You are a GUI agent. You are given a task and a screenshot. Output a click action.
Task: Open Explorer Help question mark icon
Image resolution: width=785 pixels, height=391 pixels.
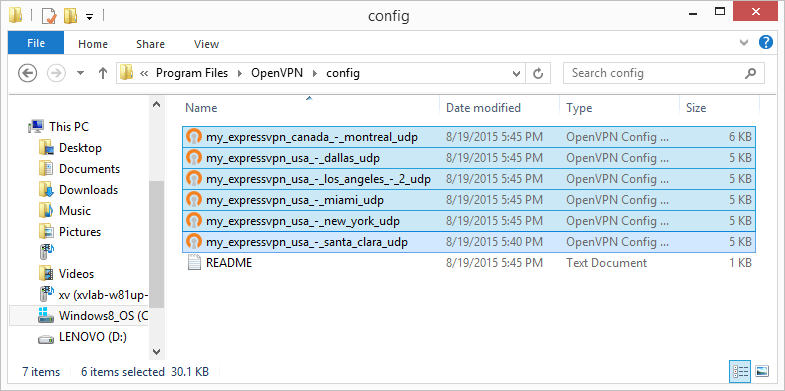tap(765, 42)
